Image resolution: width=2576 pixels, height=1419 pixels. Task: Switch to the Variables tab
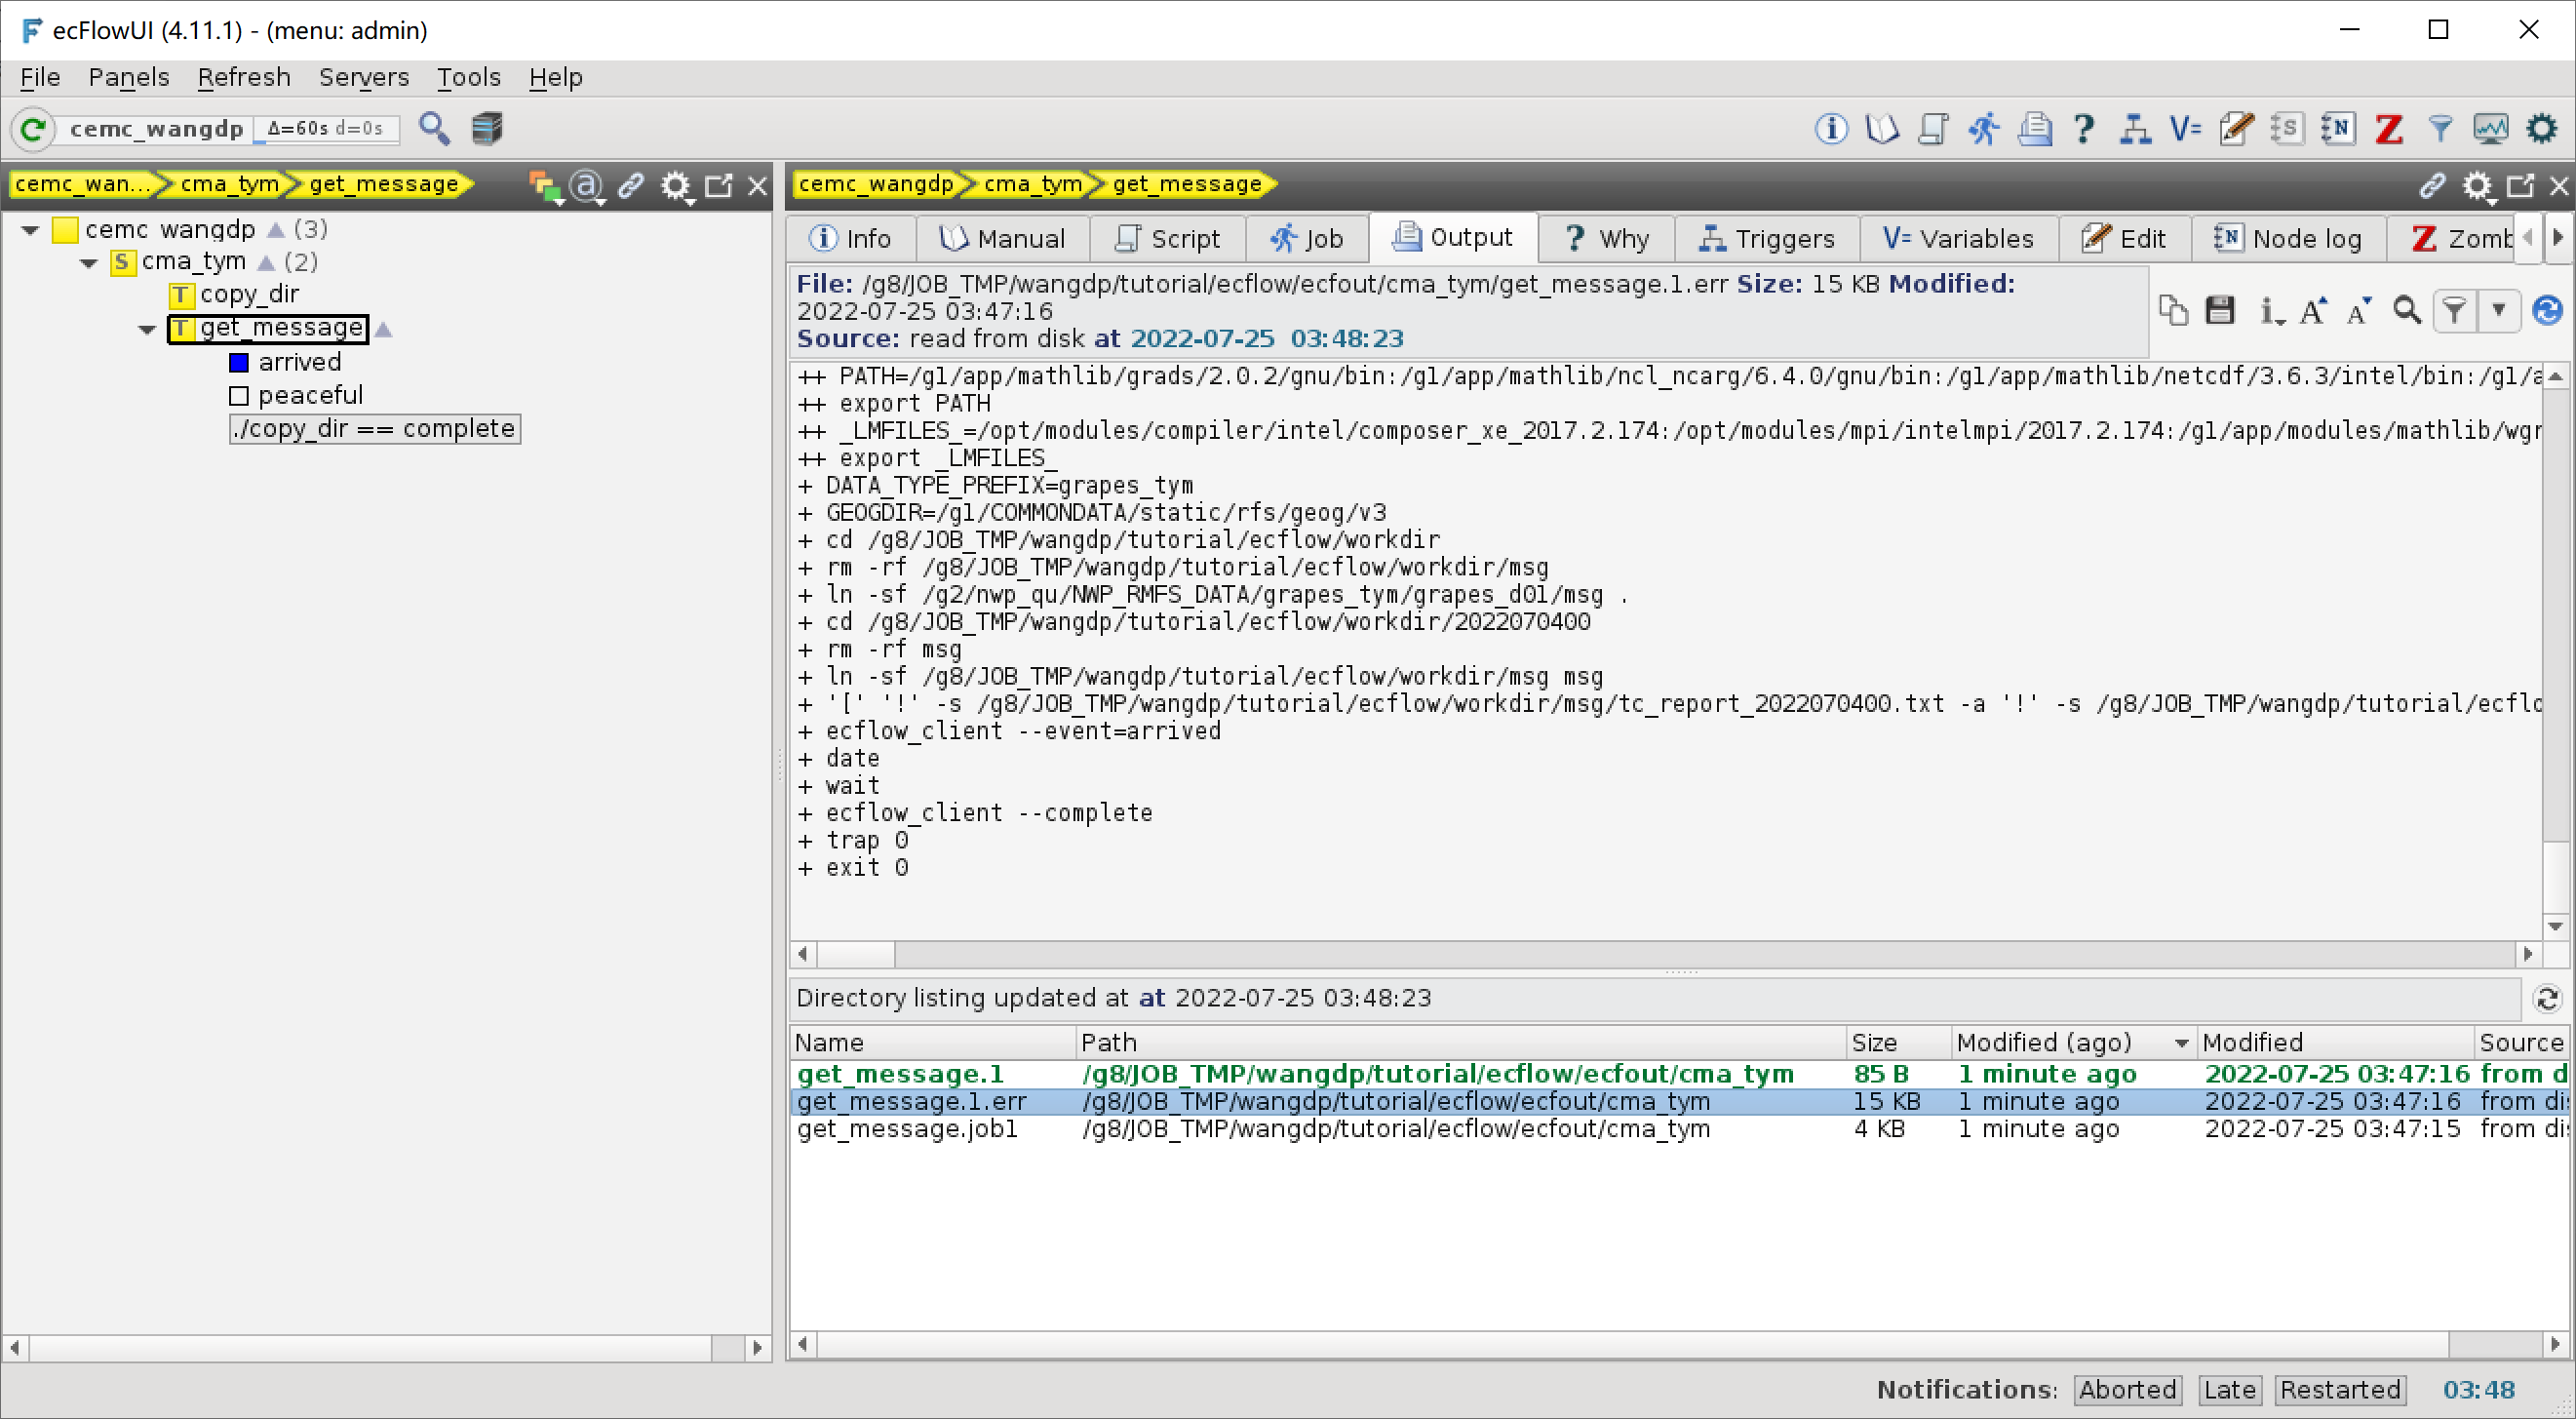[1958, 239]
